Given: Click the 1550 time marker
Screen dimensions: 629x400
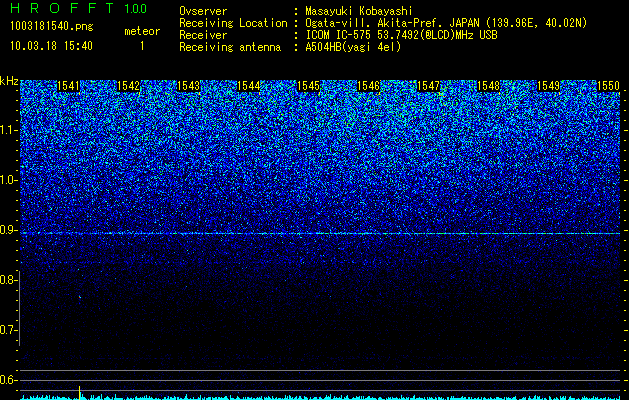Looking at the screenshot, I should tap(609, 86).
